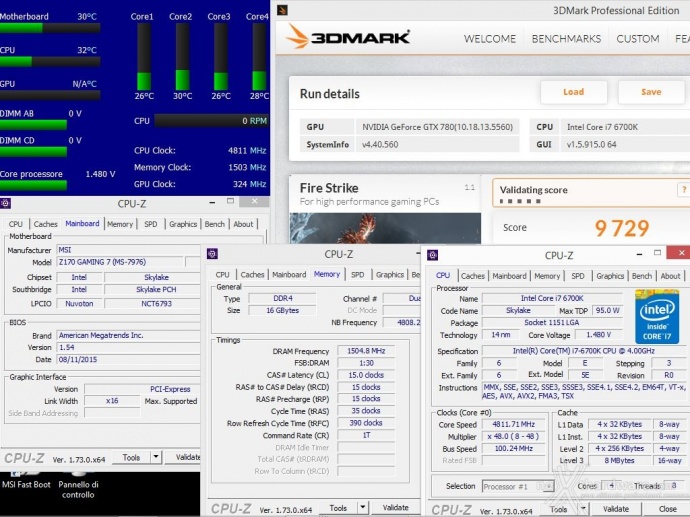Click Tools button in Memory CPU-Z window
The image size is (690, 517).
pos(338,507)
